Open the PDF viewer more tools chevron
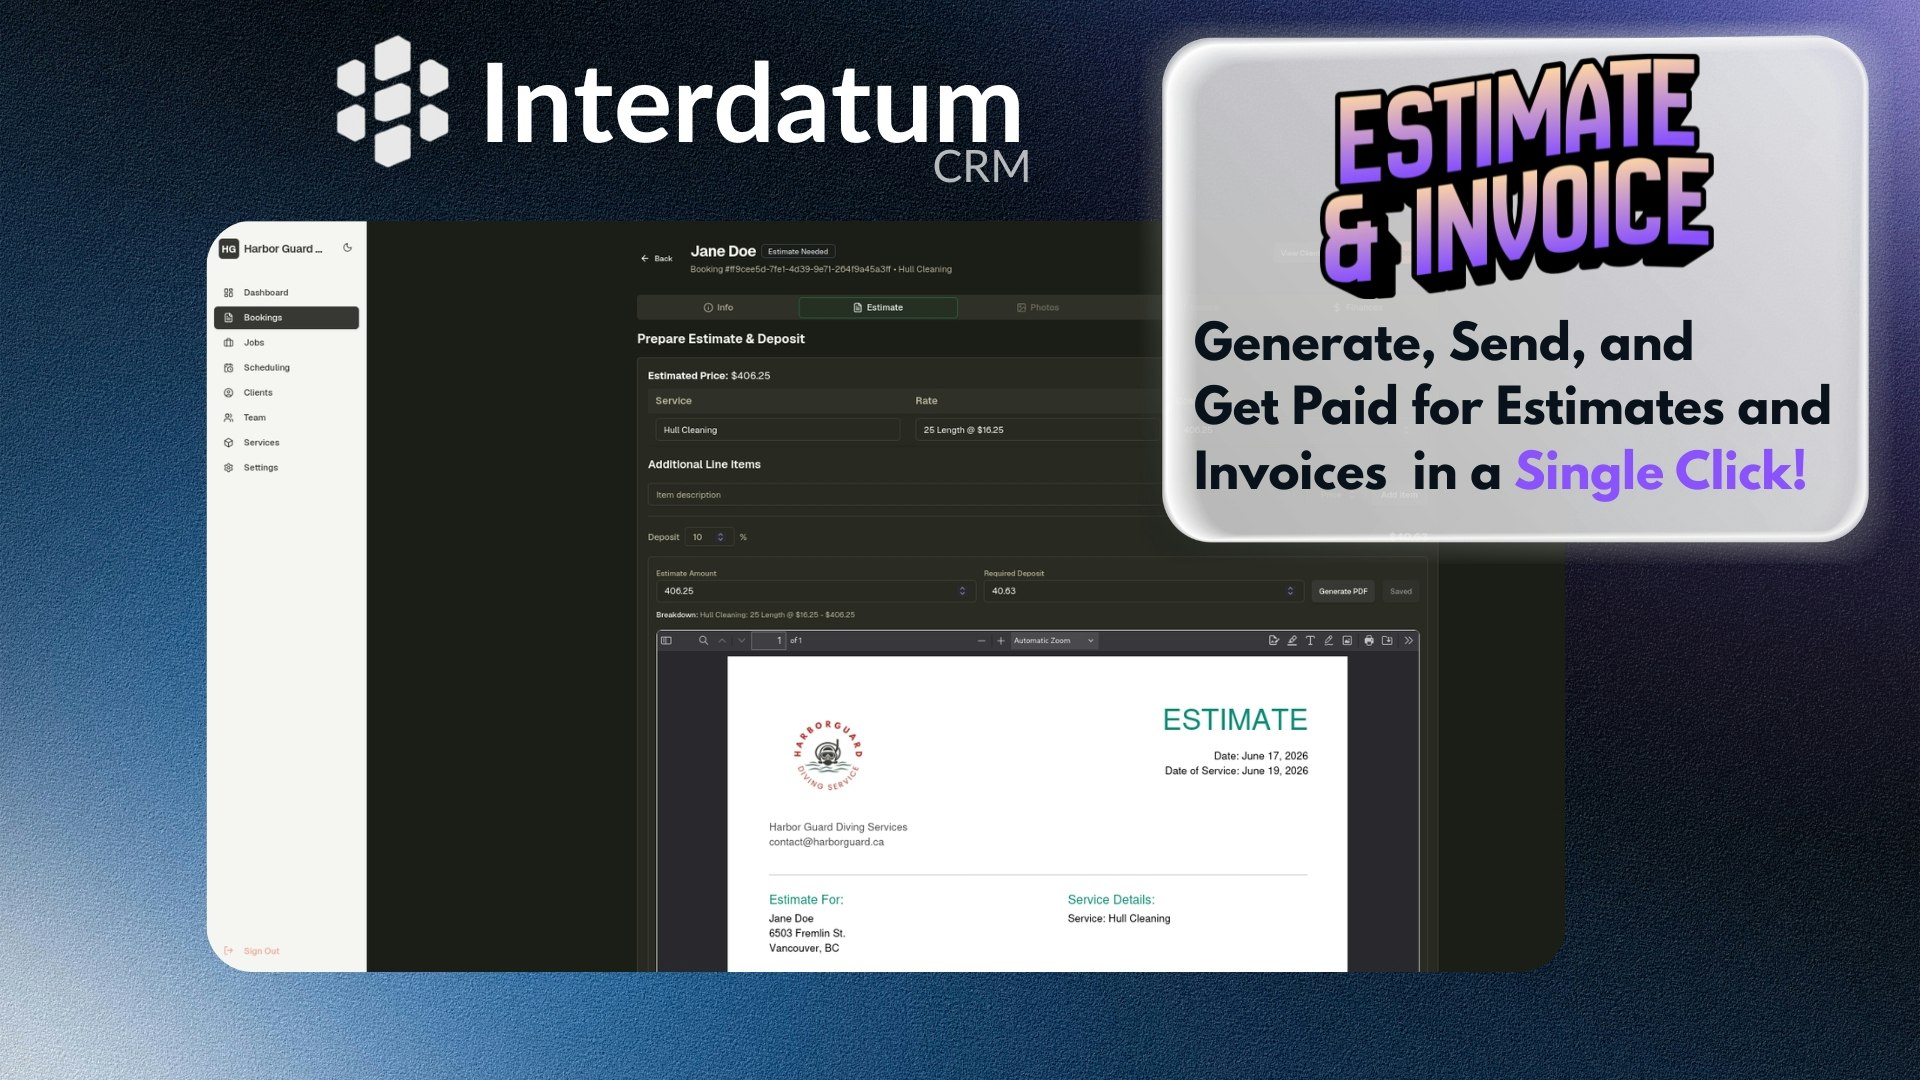Image resolution: width=1920 pixels, height=1080 pixels. (1408, 641)
